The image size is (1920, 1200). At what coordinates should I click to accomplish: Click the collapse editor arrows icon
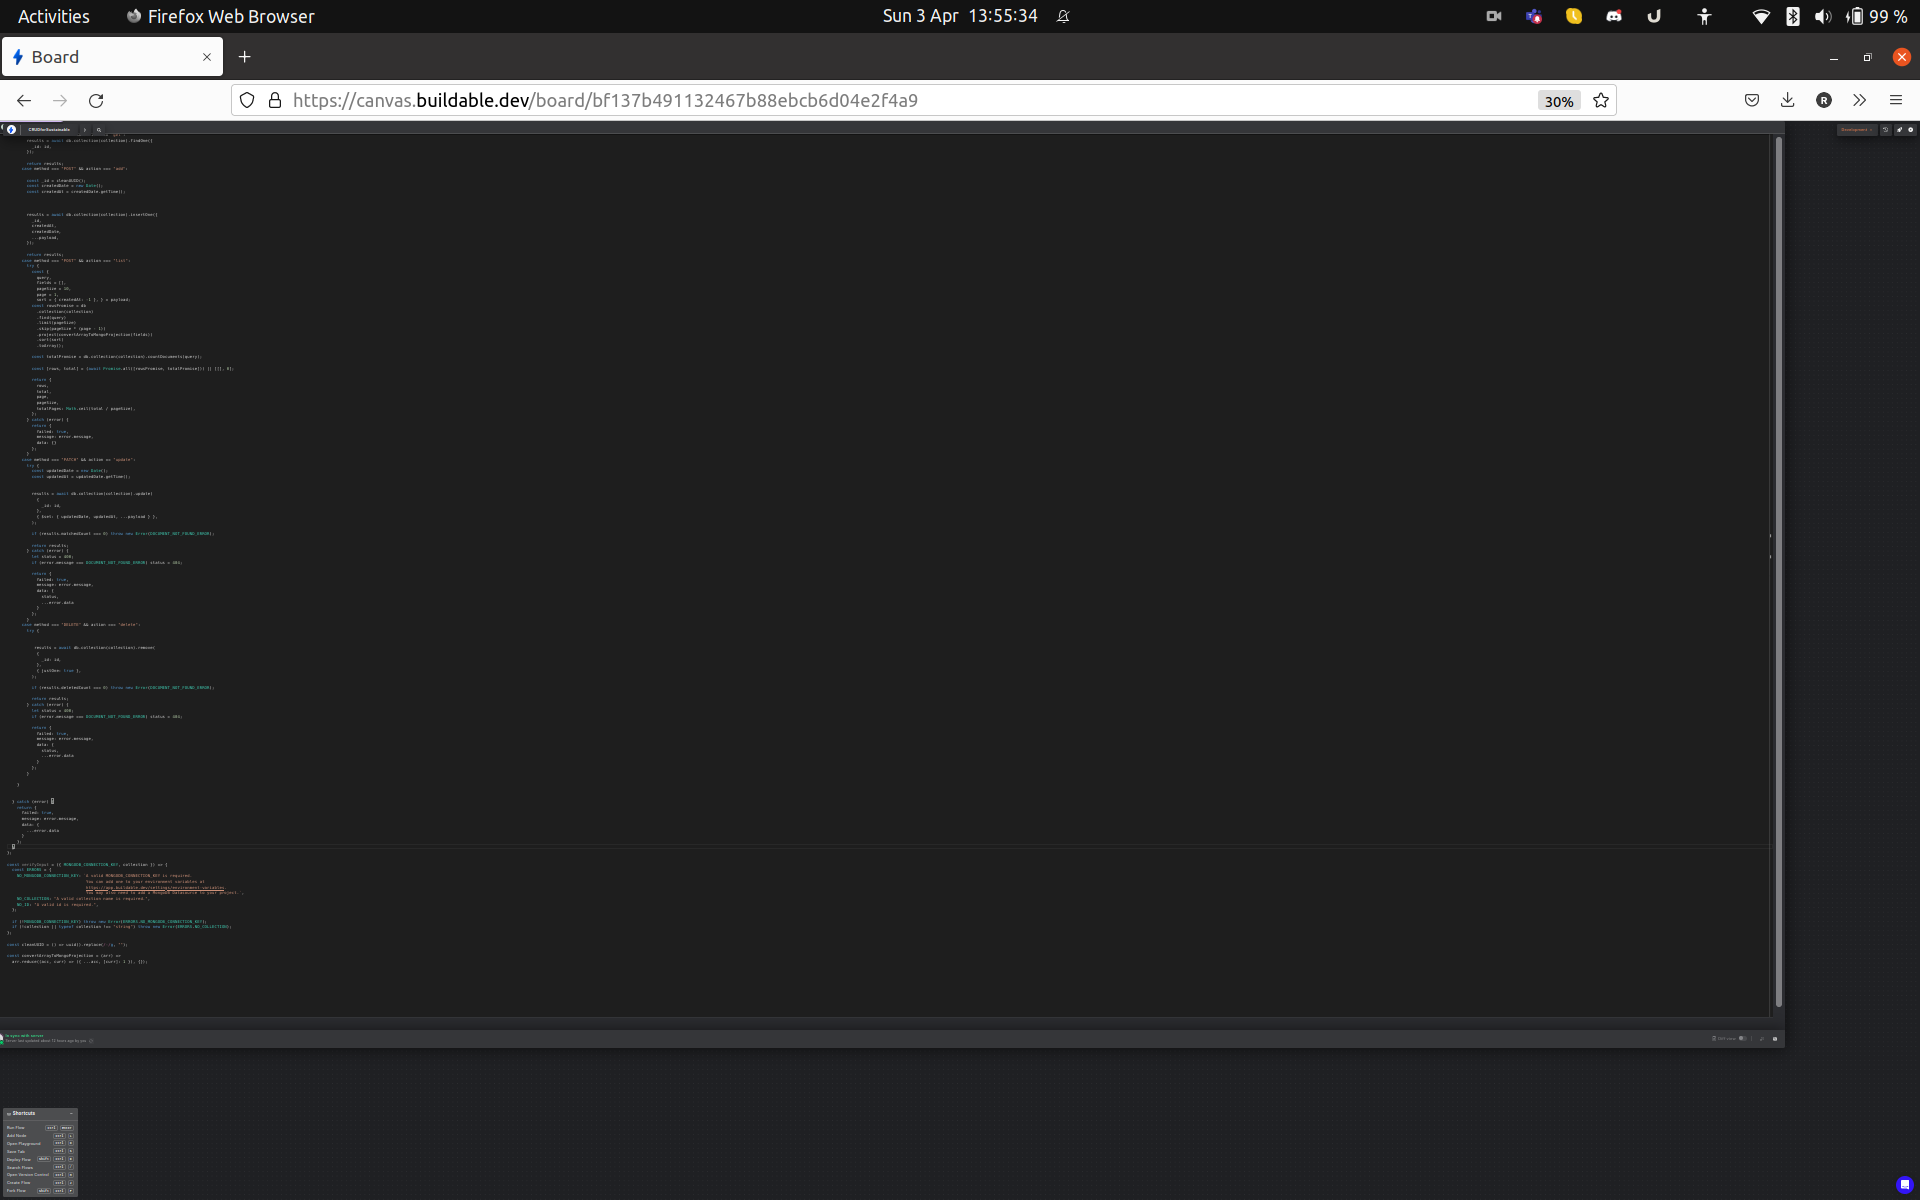click(1762, 1039)
